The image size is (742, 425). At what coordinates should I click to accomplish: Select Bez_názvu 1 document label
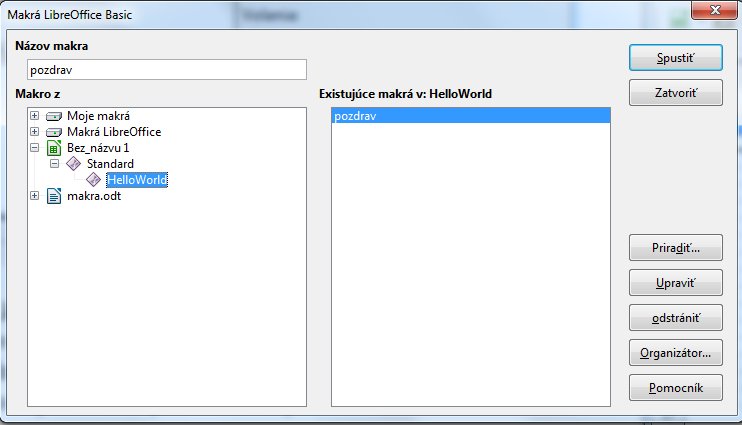tap(98, 148)
